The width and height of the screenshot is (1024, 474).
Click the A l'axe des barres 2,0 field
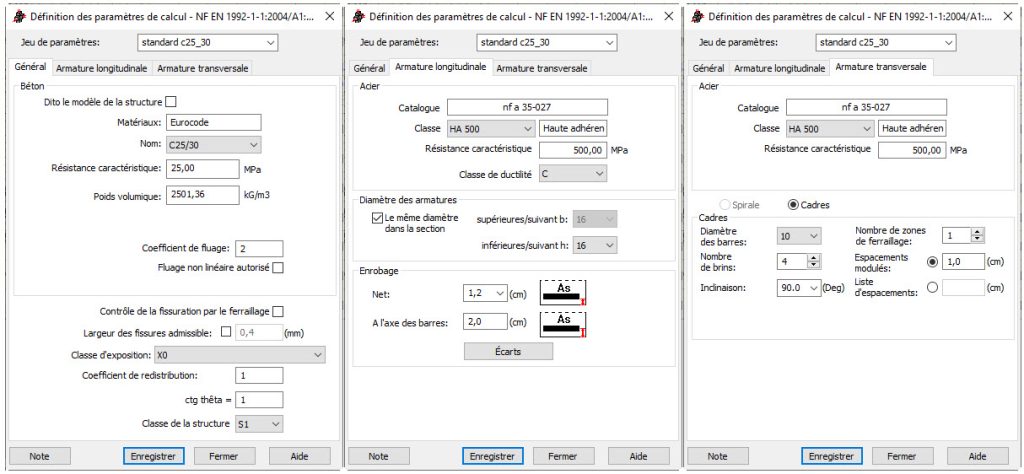pos(485,322)
